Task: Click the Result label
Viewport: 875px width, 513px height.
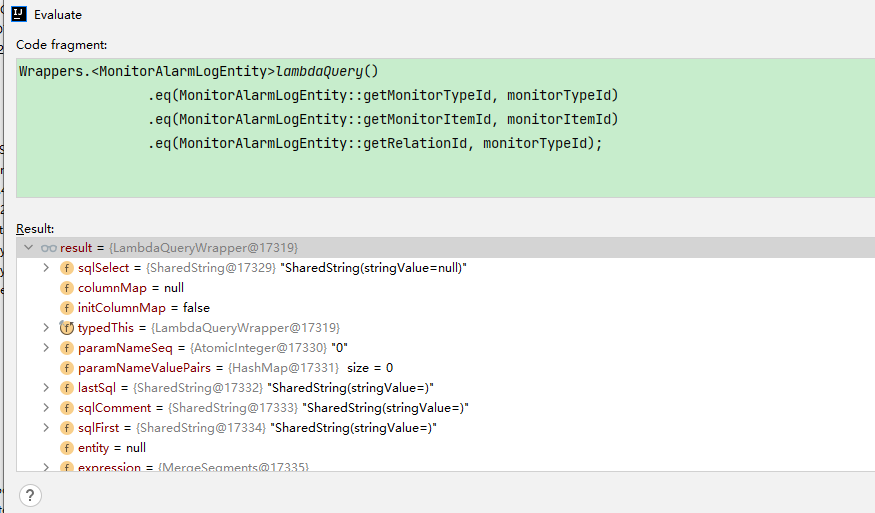Action: tap(35, 229)
